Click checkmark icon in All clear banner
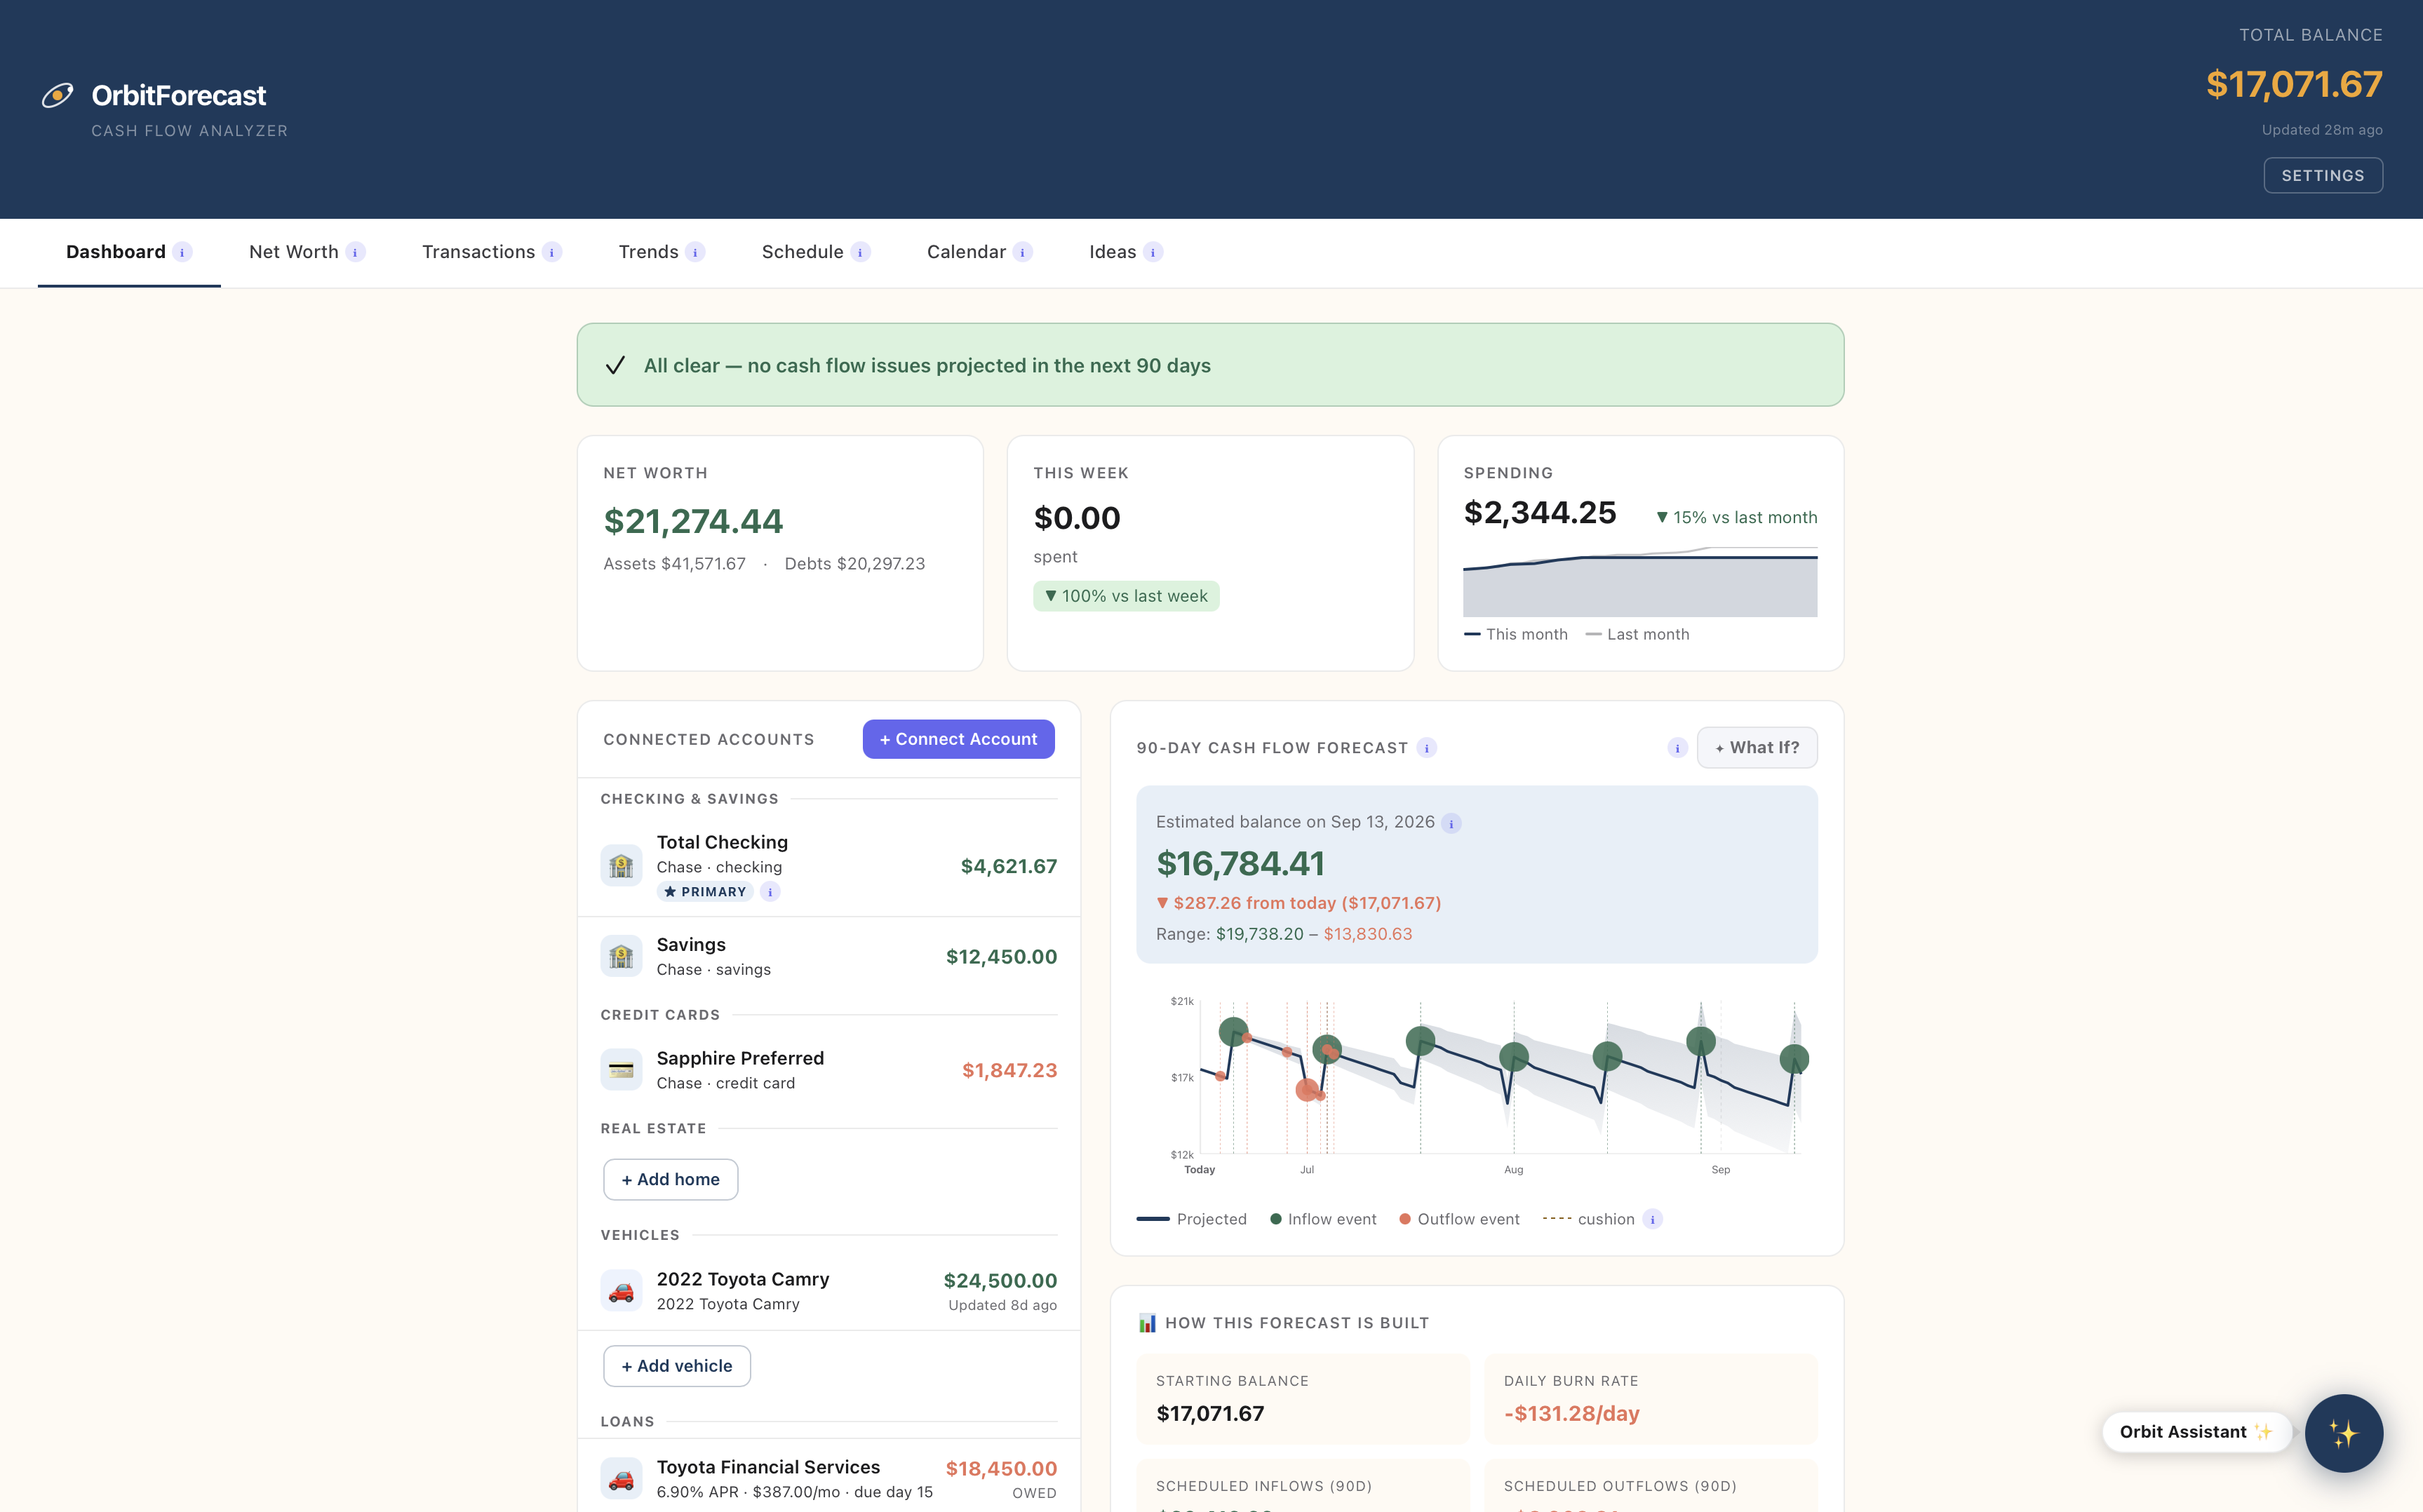2423x1512 pixels. pos(616,365)
